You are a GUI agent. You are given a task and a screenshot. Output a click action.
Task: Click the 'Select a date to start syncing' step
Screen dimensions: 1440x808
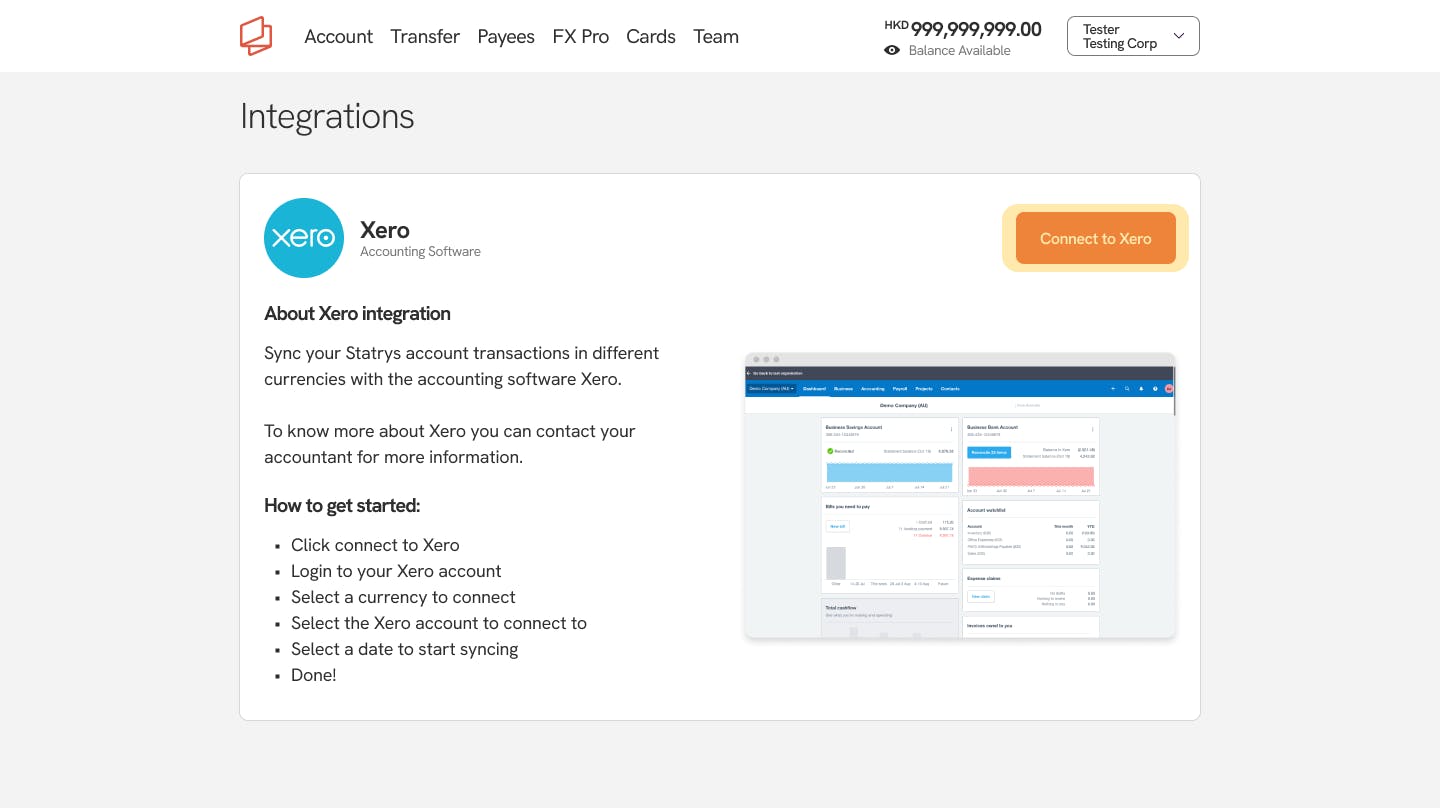(404, 649)
